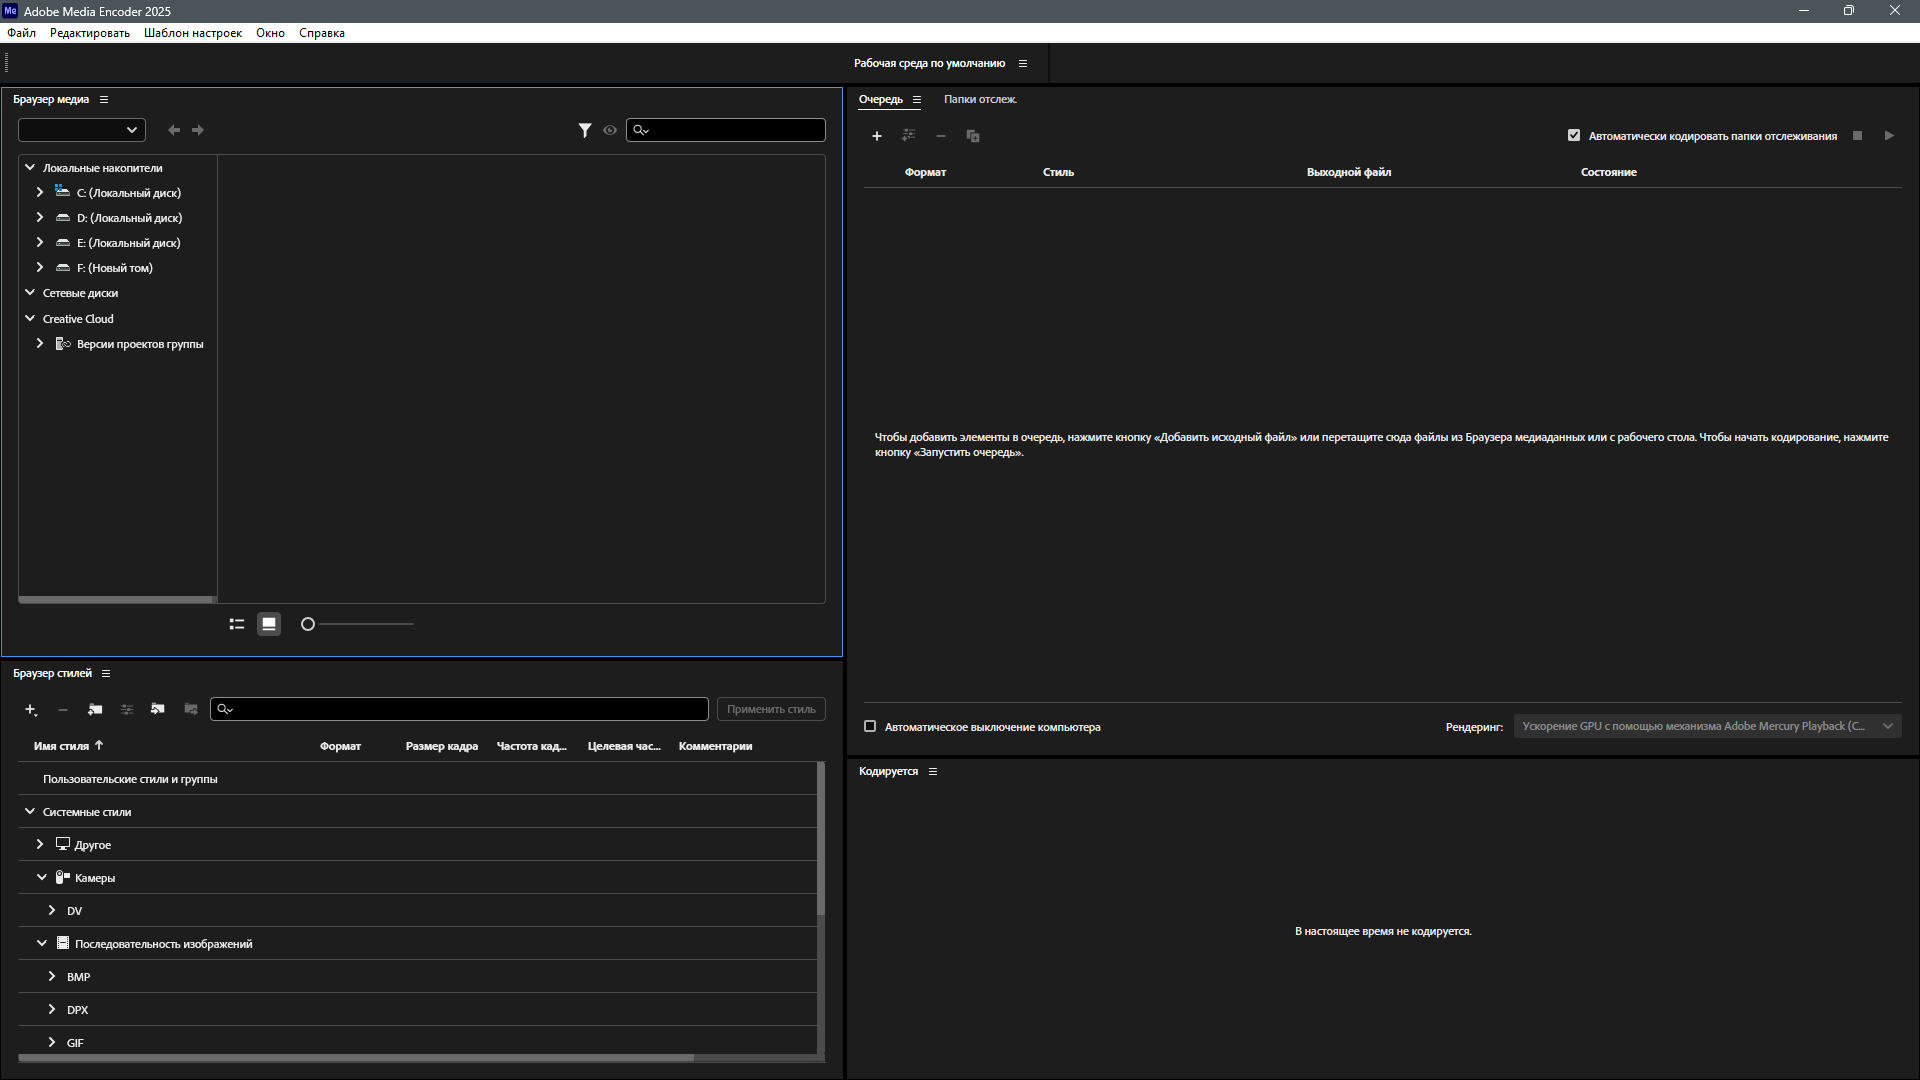Open the Справка menu

click(x=322, y=33)
